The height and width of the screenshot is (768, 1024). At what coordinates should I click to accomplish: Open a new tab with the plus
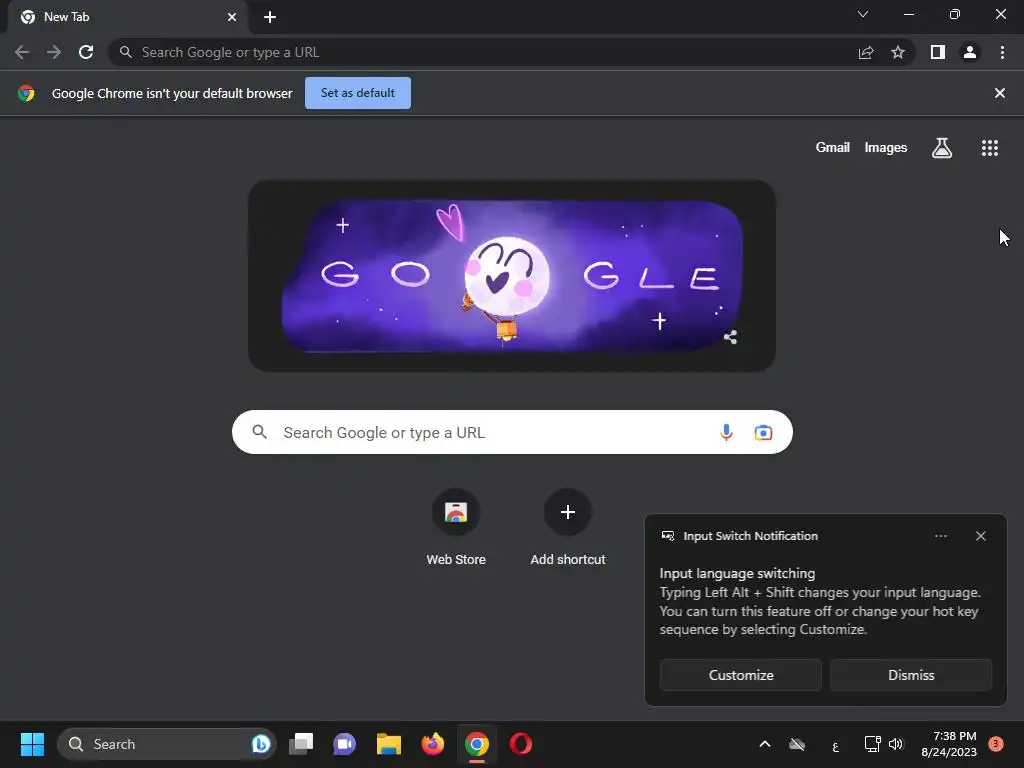click(x=270, y=17)
